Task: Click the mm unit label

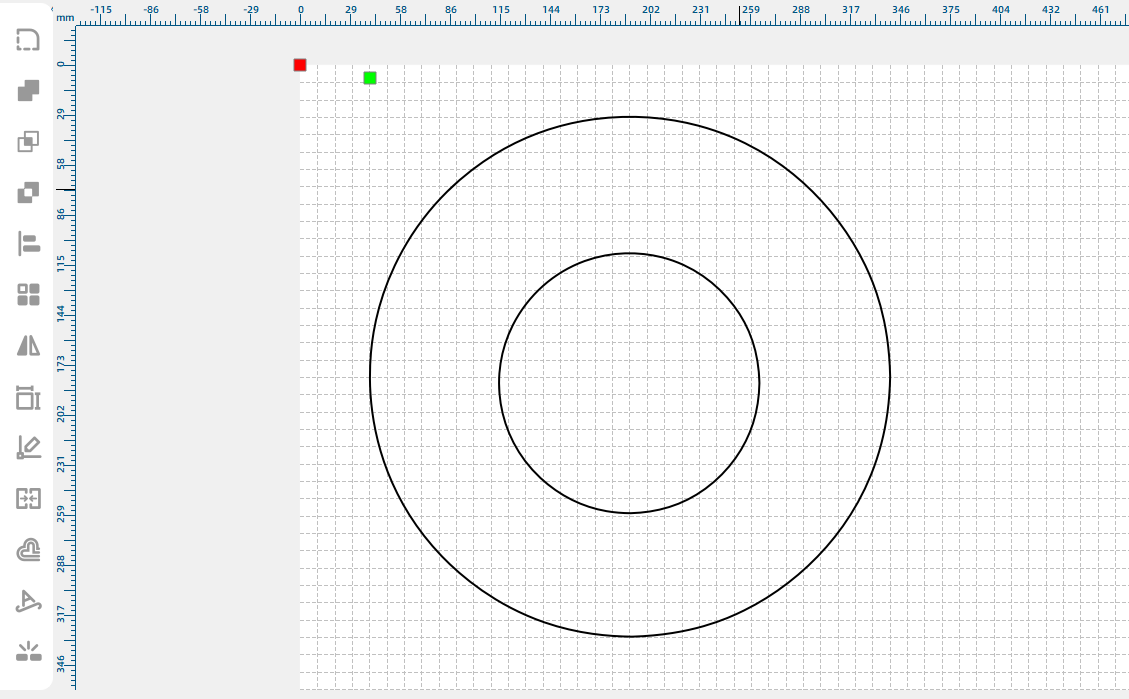Action: click(65, 18)
